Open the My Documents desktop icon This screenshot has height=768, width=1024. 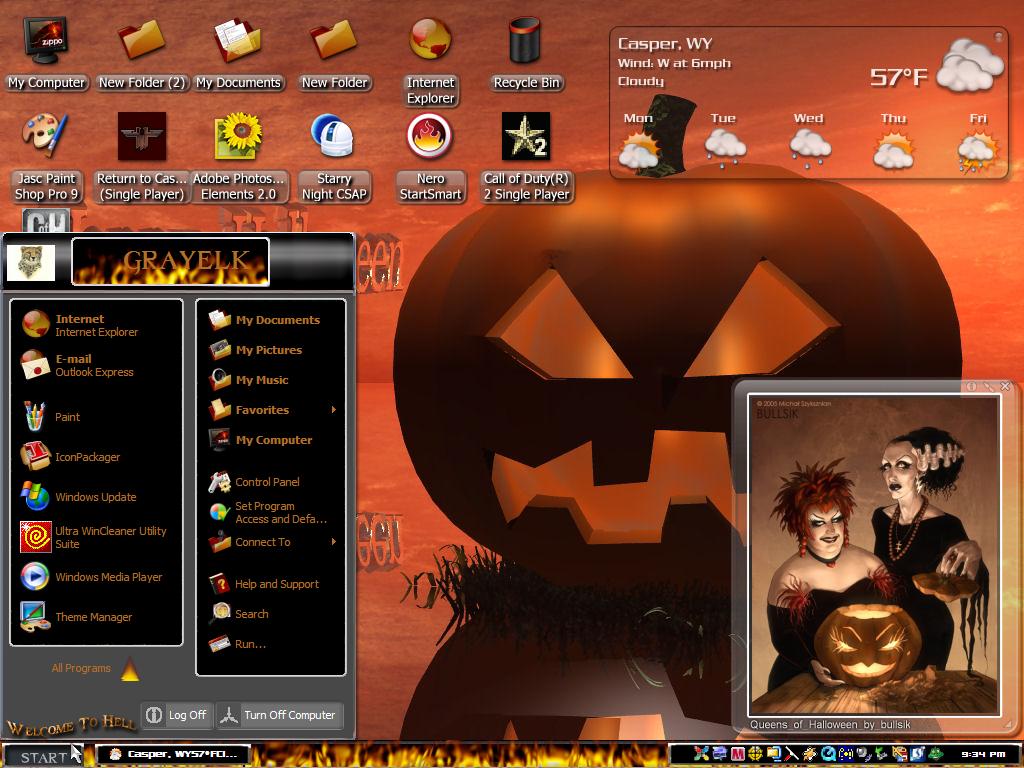238,54
